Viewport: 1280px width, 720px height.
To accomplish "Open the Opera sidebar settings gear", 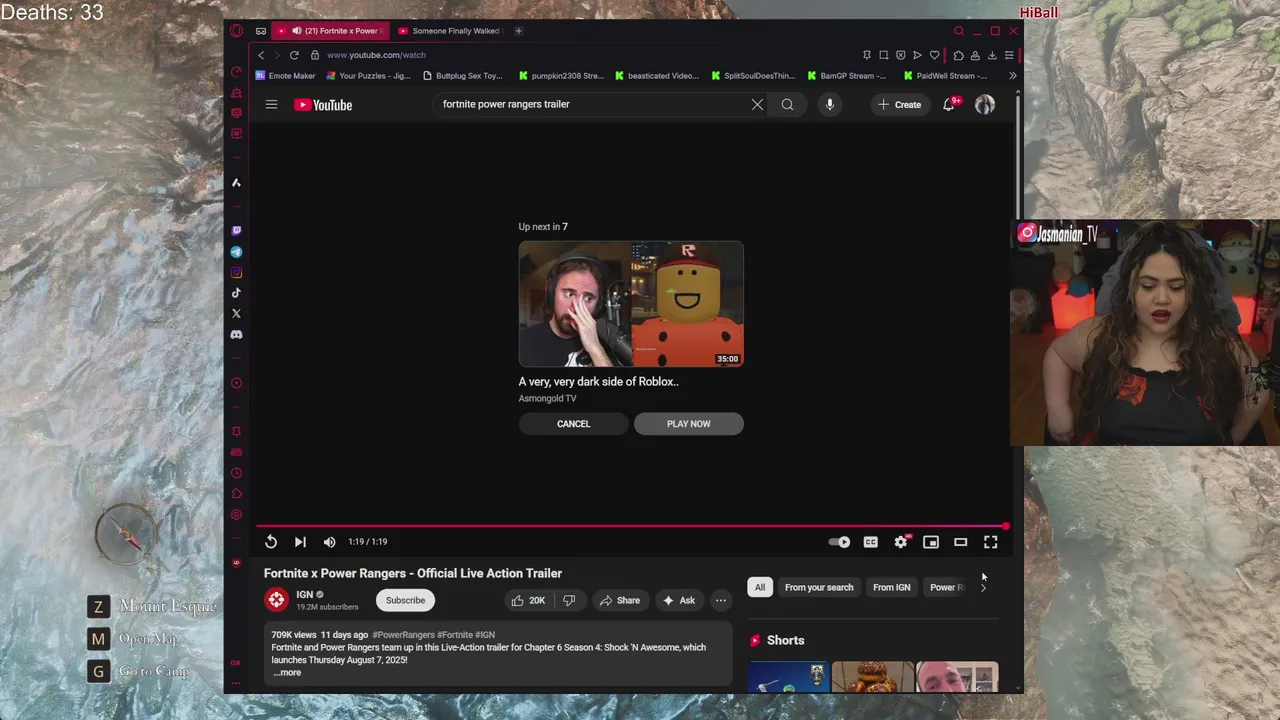I will tap(236, 515).
